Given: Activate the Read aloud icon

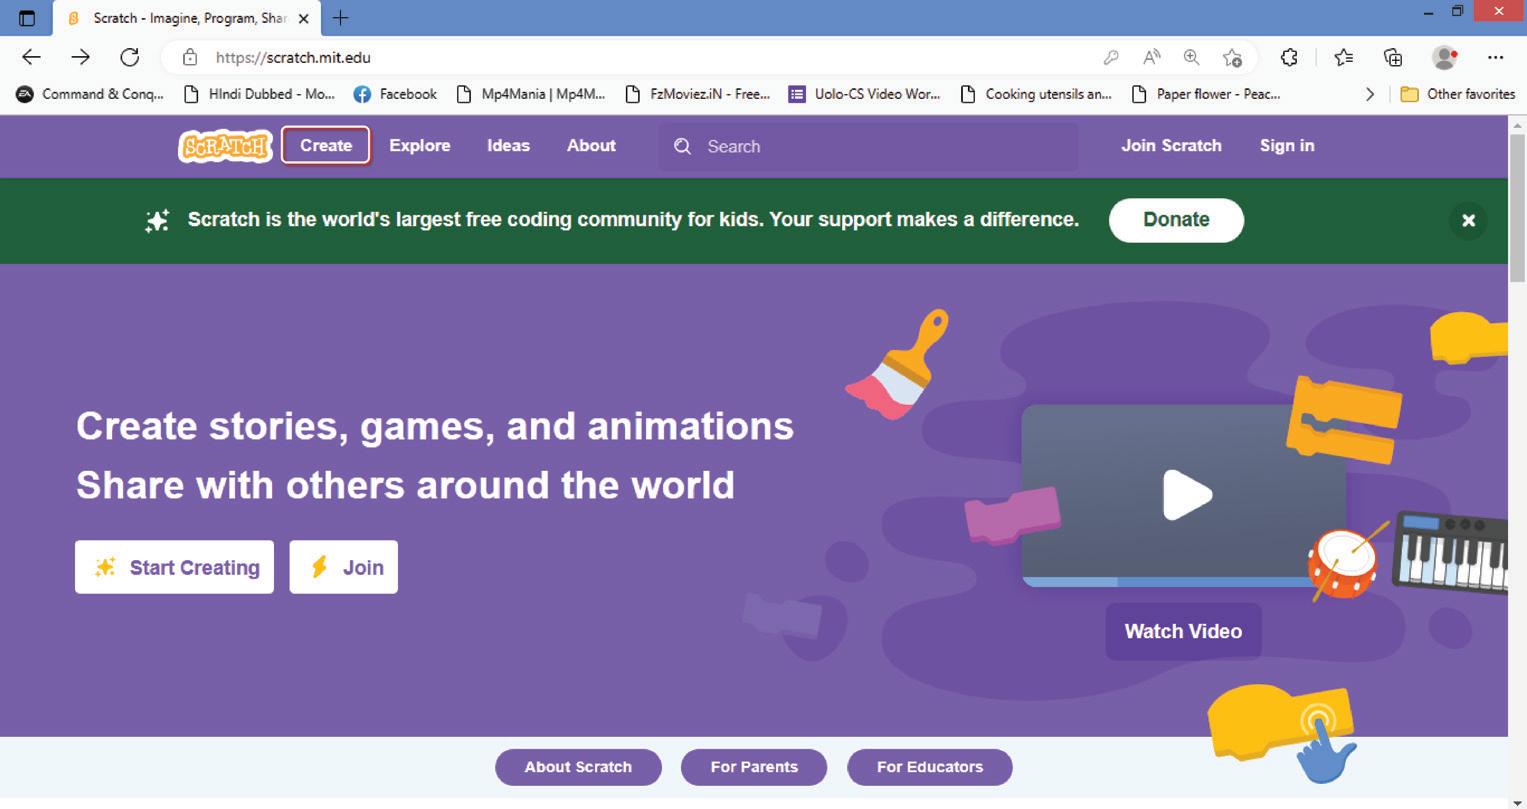Looking at the screenshot, I should tap(1152, 58).
